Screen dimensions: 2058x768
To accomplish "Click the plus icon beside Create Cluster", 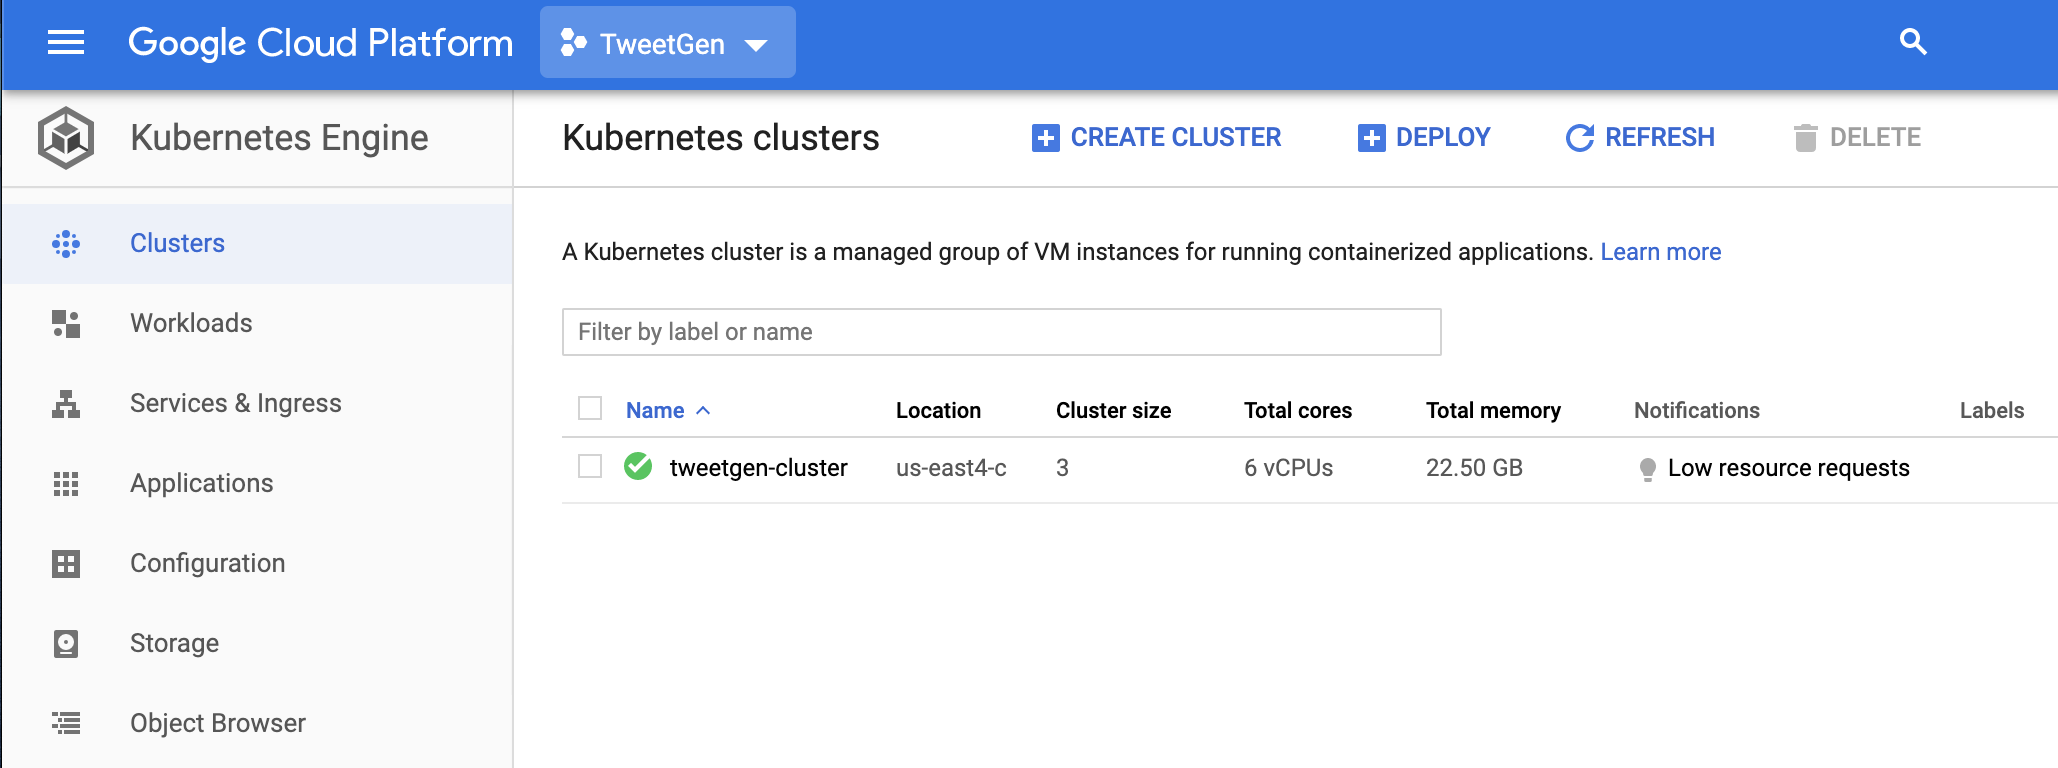I will click(x=1045, y=138).
